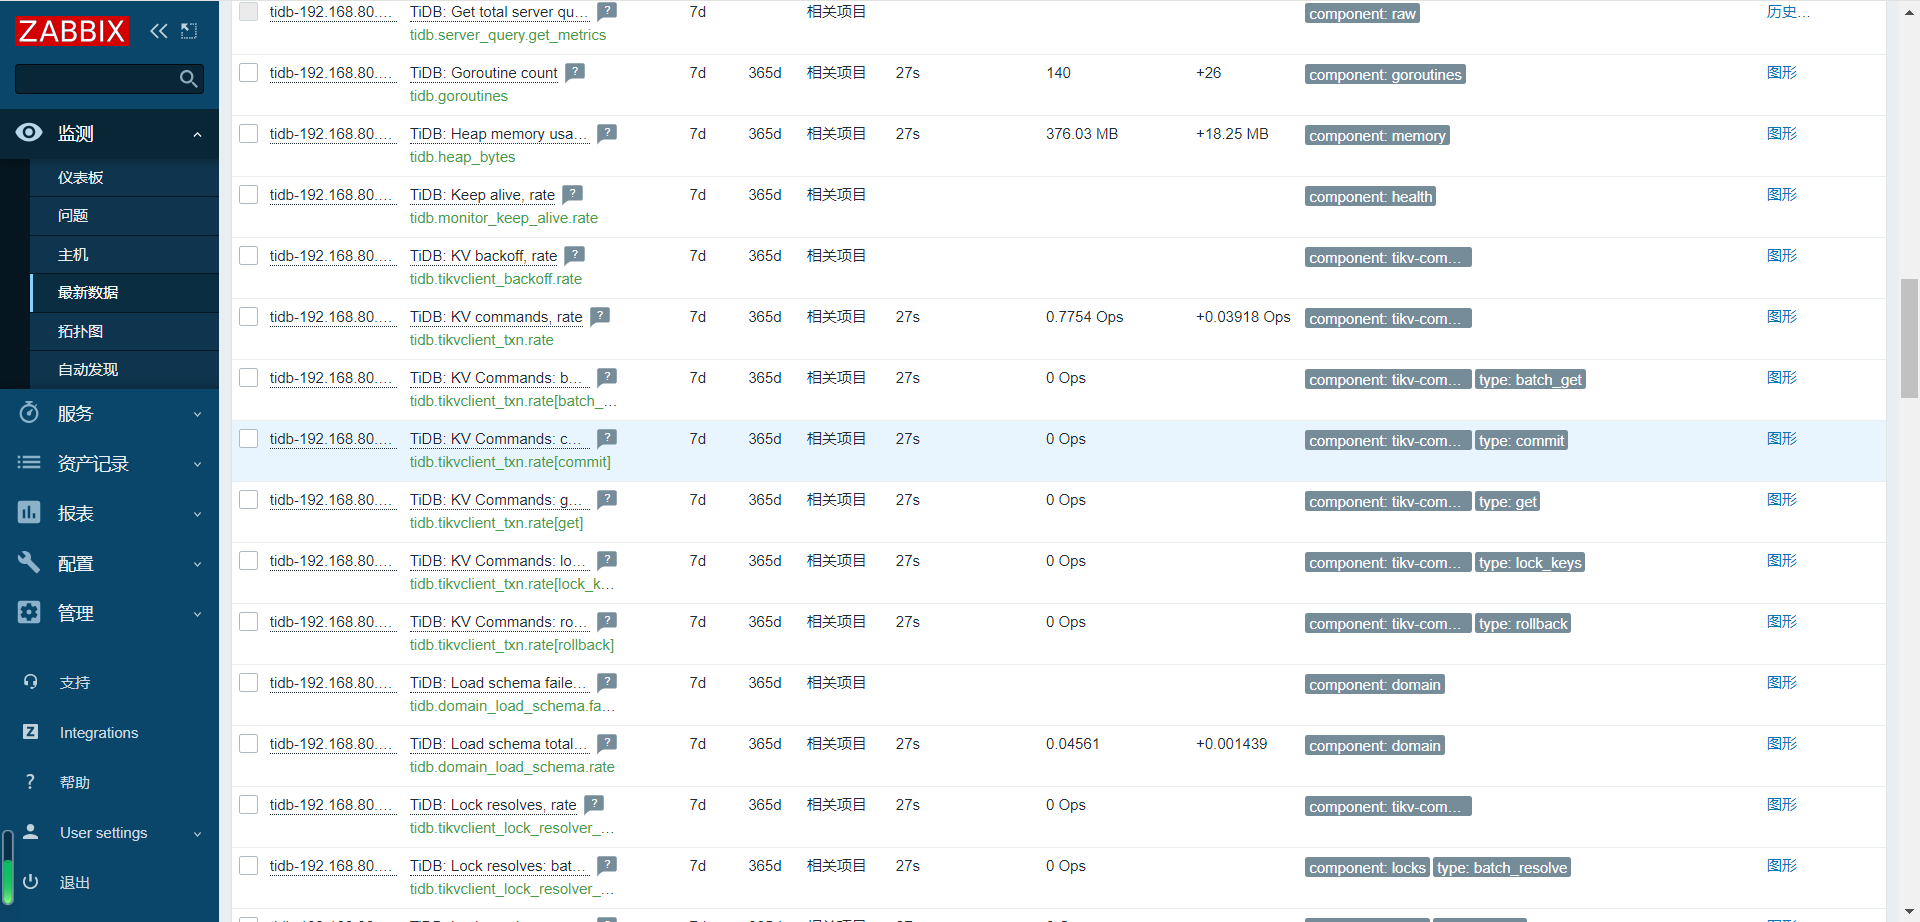Select checkbox for TiDB: KV commands, rate row

click(x=249, y=317)
